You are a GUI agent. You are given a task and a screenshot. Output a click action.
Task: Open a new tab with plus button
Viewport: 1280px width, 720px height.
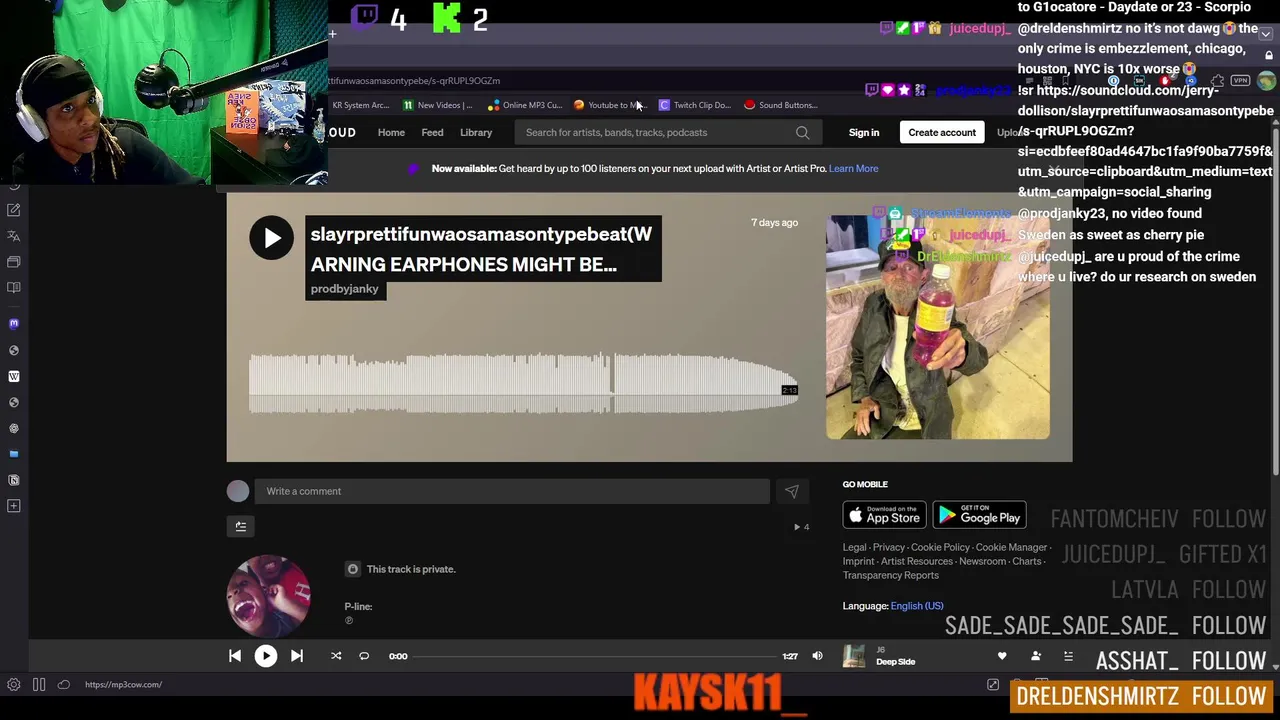tap(332, 35)
